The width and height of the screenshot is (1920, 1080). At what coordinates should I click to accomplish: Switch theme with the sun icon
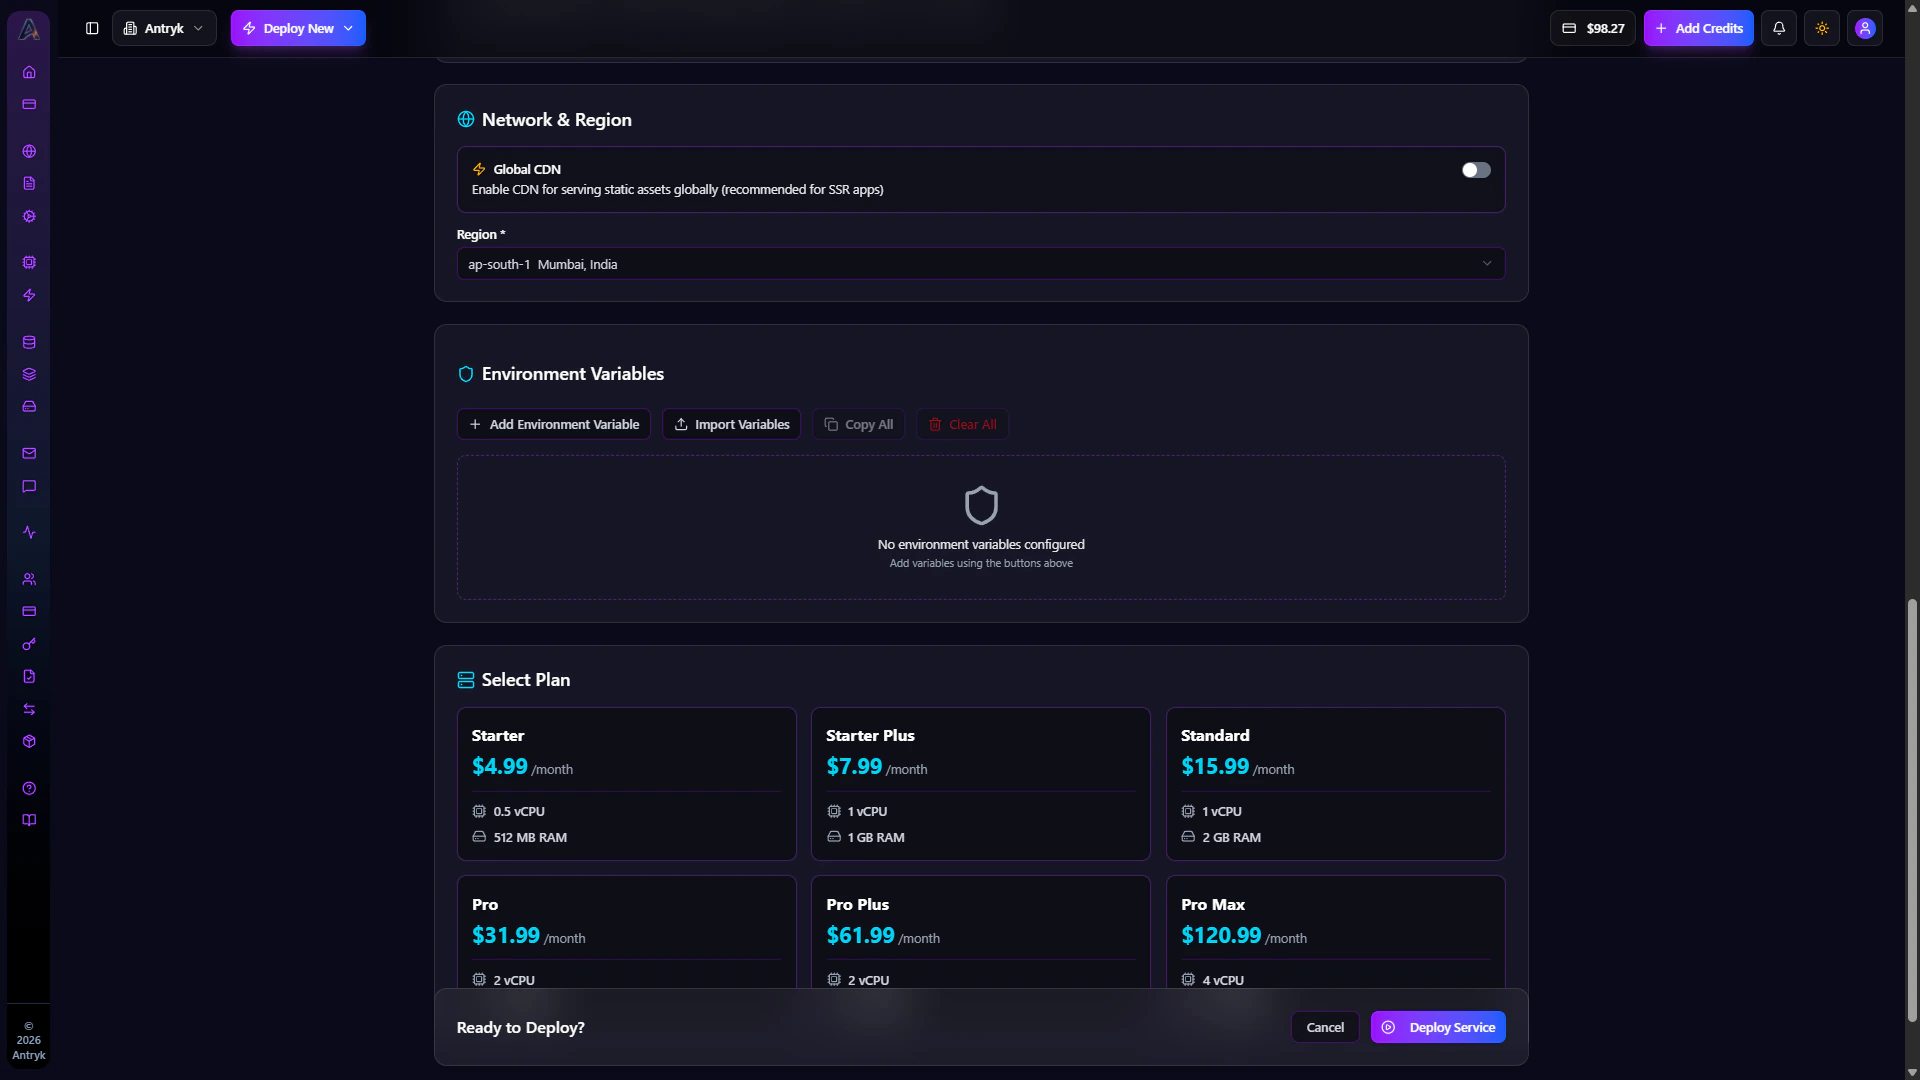point(1822,28)
